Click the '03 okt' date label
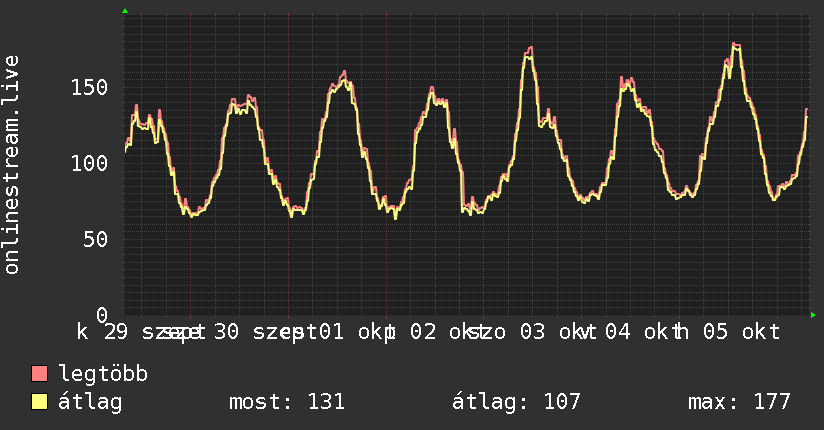The height and width of the screenshot is (430, 824). coord(558,332)
